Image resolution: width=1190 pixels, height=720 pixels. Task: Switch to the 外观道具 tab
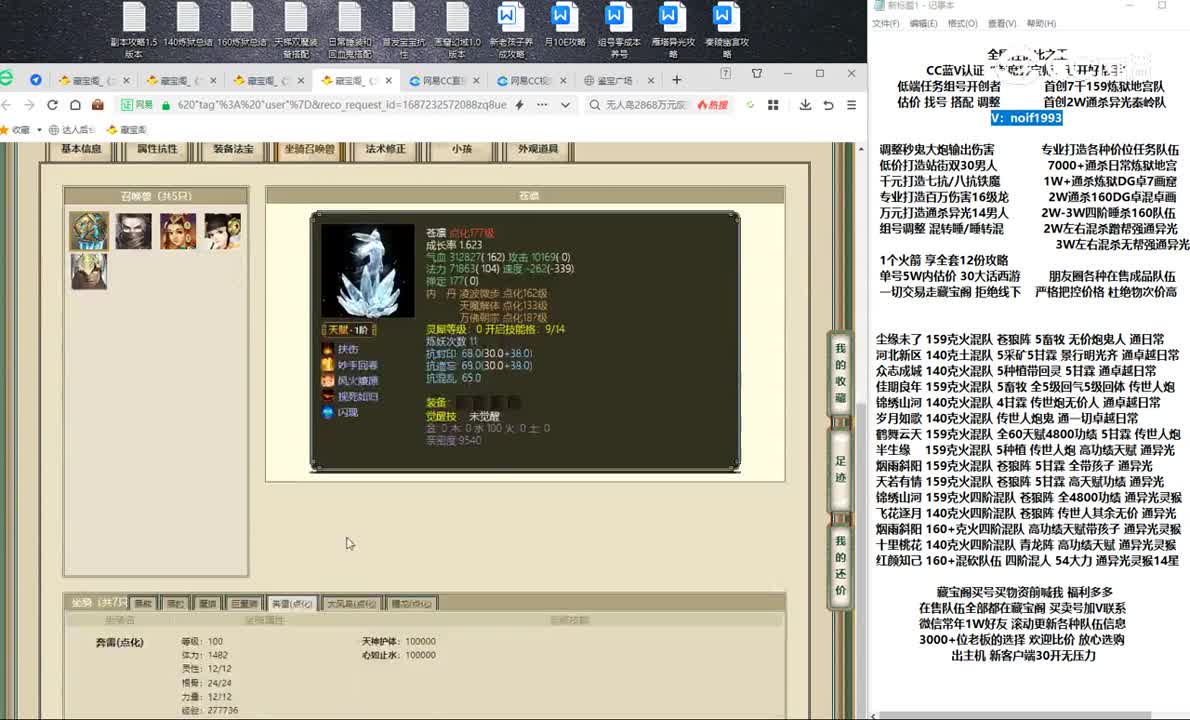pos(538,149)
